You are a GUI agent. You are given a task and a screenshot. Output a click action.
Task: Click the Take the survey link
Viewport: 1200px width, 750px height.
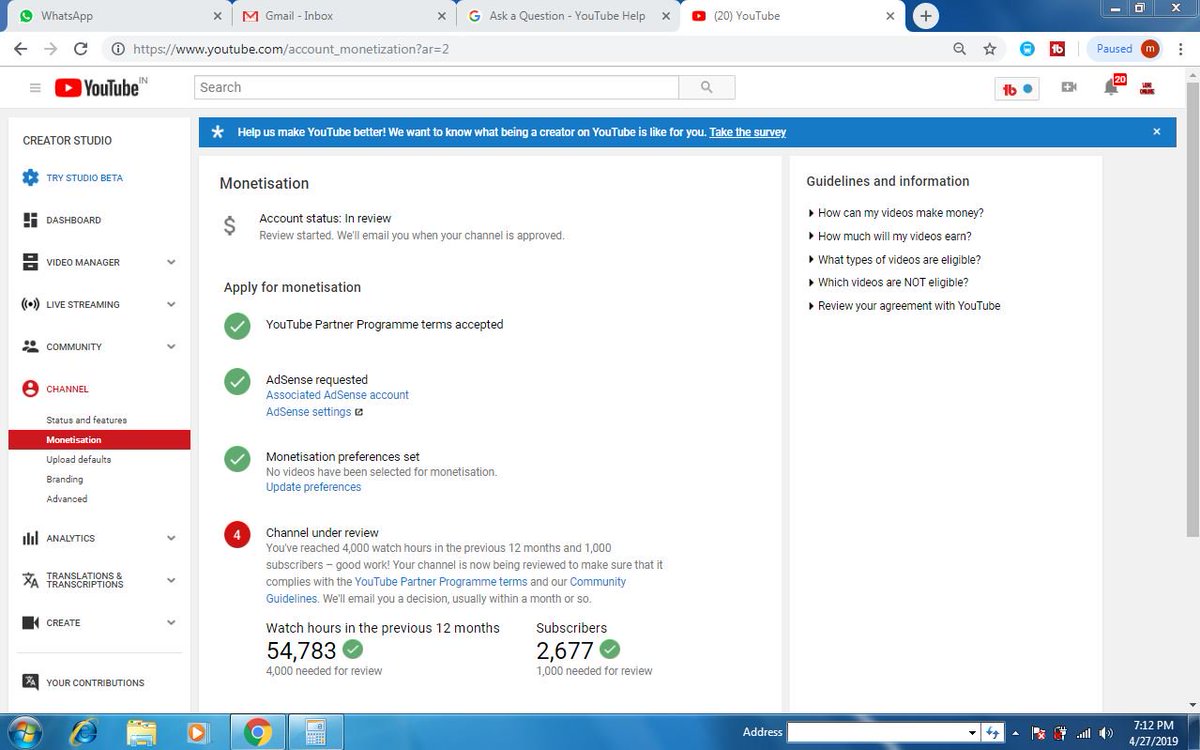click(x=747, y=132)
